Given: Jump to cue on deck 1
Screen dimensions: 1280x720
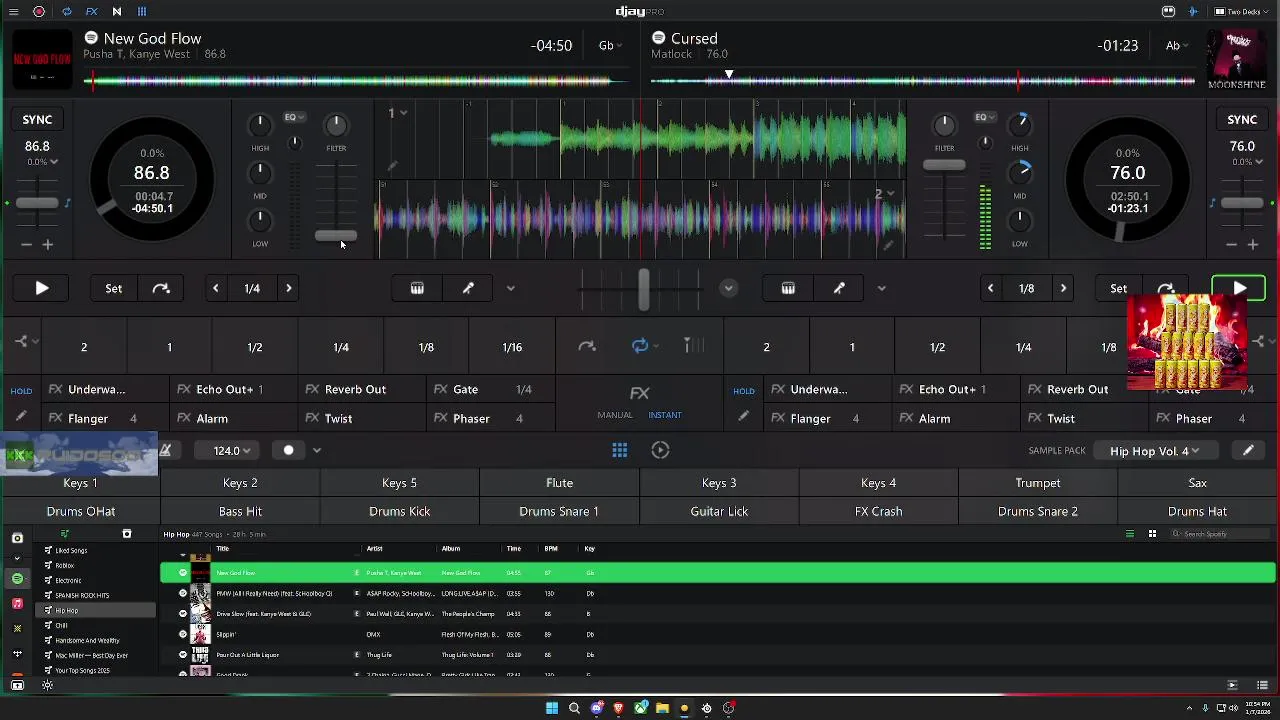Looking at the screenshot, I should pyautogui.click(x=161, y=288).
